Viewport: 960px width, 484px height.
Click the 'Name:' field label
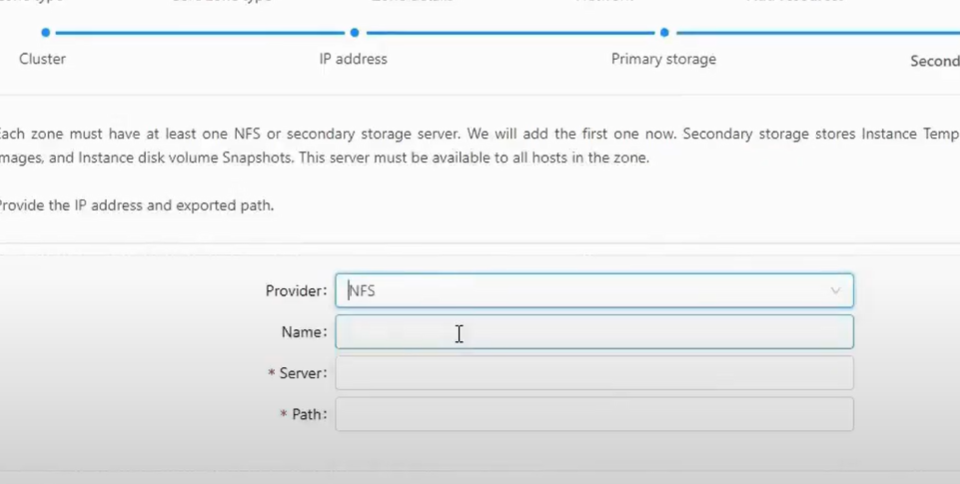(x=304, y=332)
